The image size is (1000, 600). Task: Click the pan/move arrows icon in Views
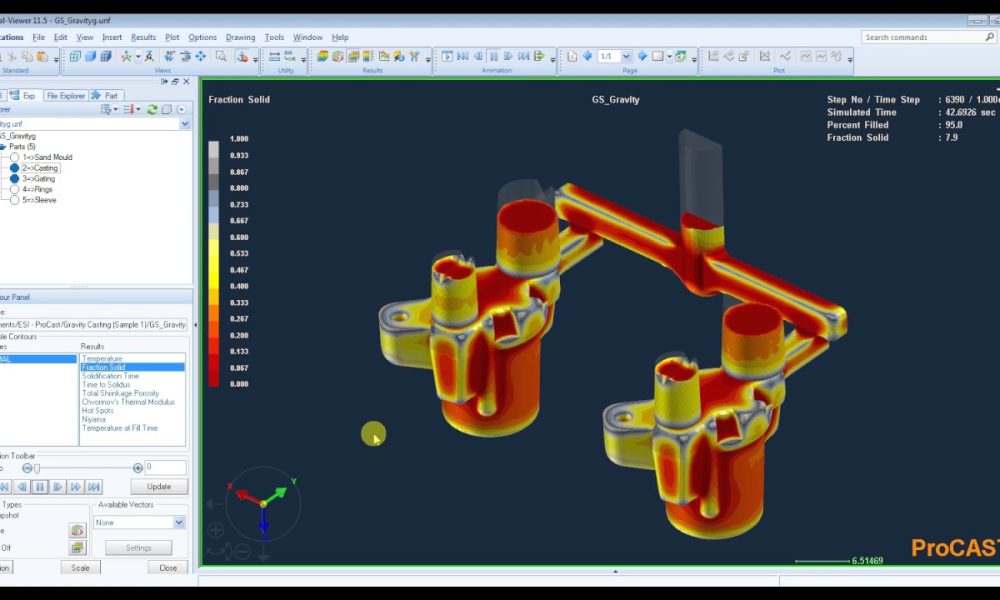[201, 56]
